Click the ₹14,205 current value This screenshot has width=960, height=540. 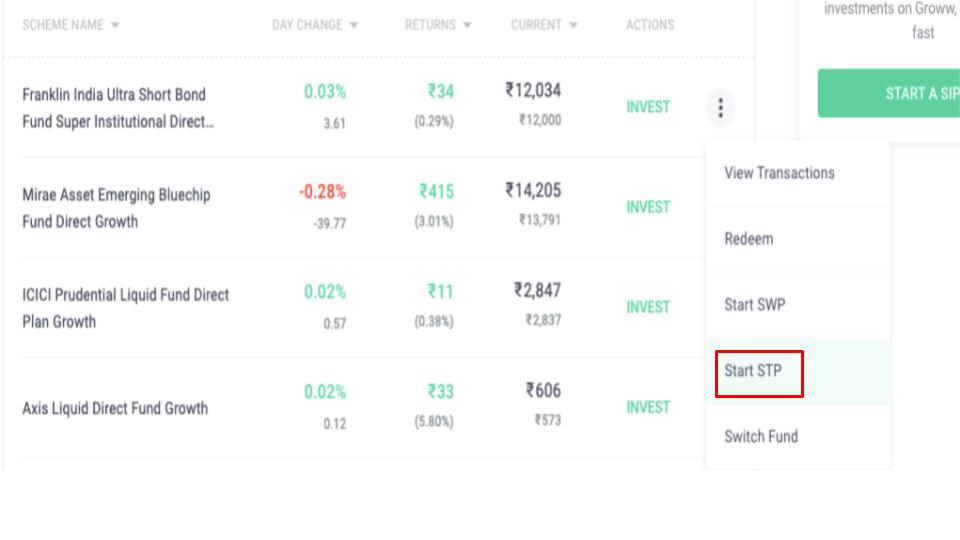[533, 190]
